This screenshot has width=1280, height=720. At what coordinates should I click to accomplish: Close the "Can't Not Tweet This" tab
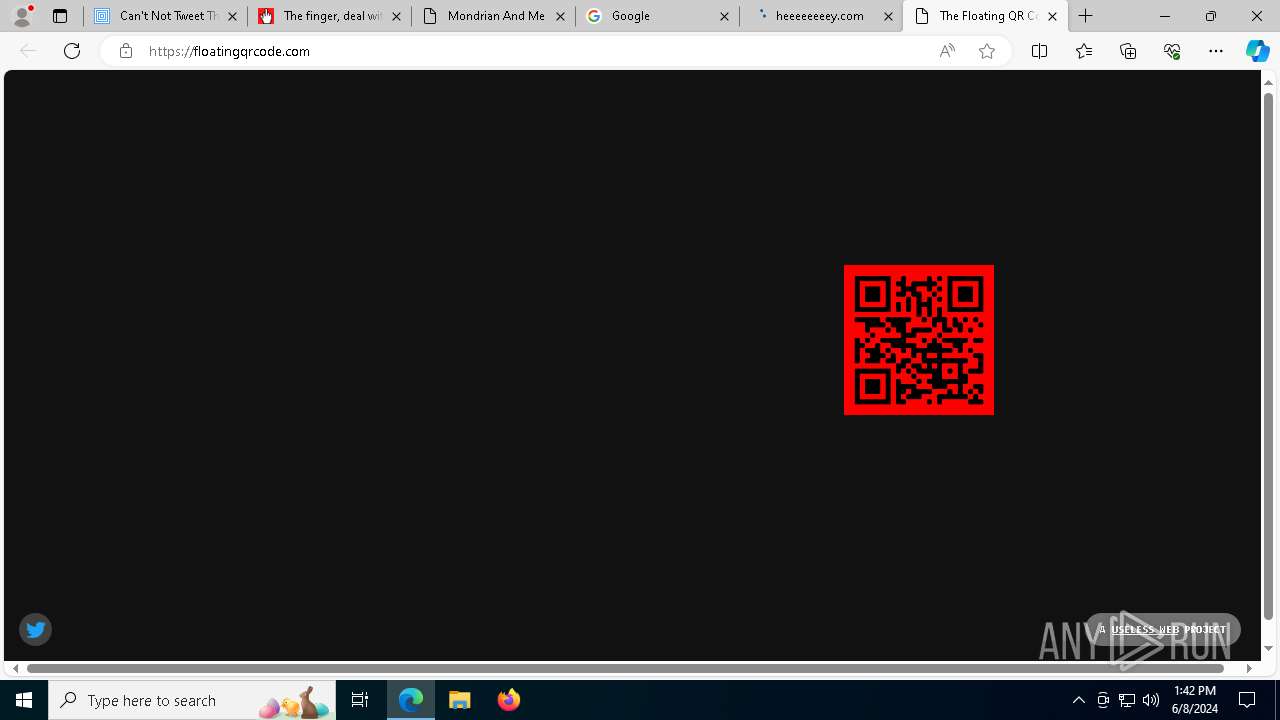coord(232,16)
